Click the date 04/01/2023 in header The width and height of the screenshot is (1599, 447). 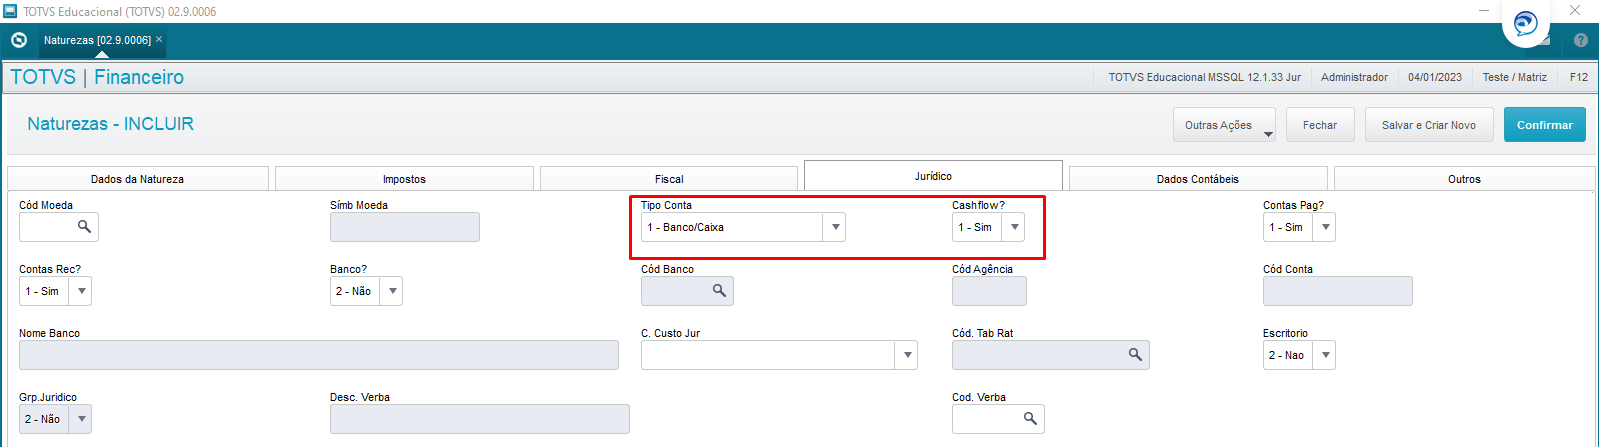tap(1435, 77)
